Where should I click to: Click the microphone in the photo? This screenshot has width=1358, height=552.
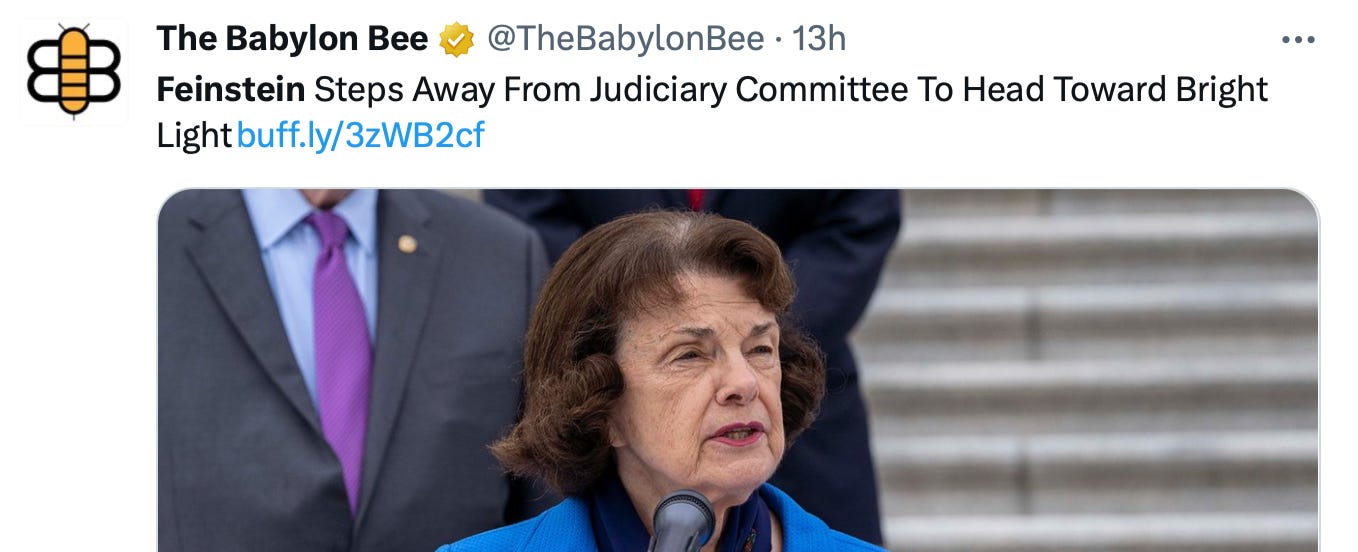[x=681, y=522]
